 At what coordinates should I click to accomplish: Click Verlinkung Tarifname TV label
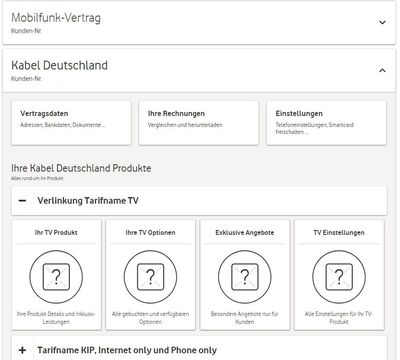click(x=88, y=201)
